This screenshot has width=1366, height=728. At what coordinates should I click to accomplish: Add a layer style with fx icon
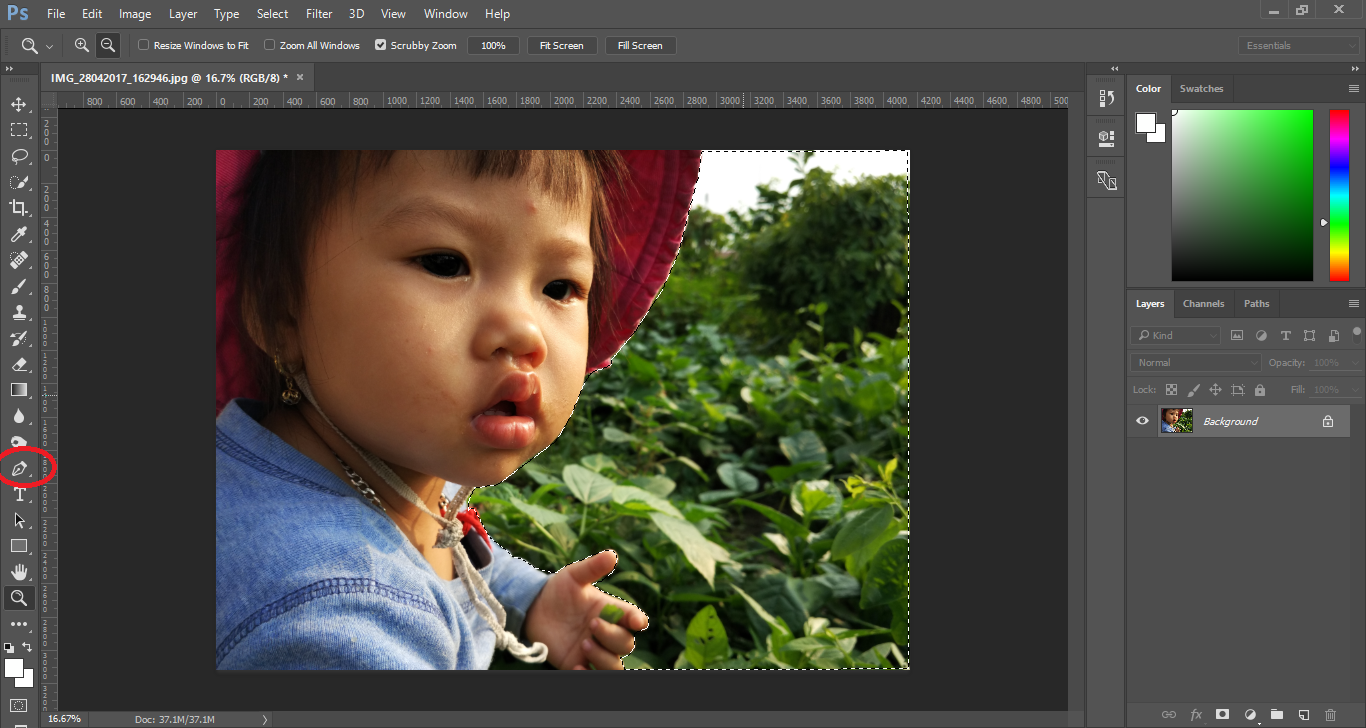coord(1196,714)
